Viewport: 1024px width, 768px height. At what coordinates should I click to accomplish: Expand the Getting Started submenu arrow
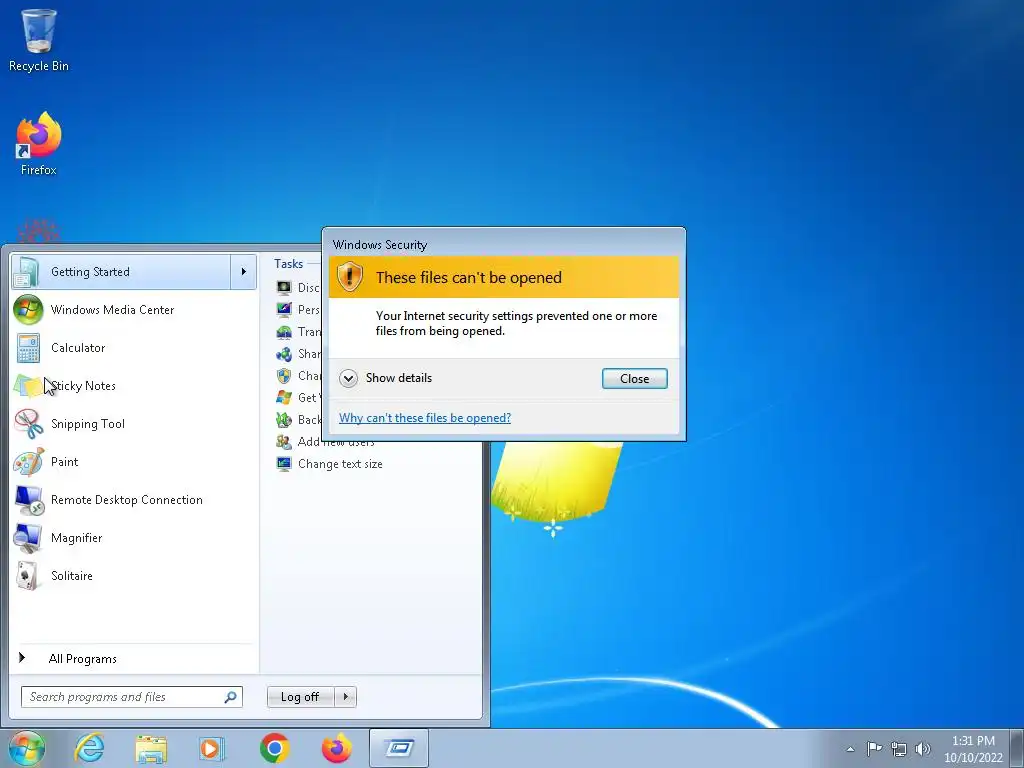point(244,272)
